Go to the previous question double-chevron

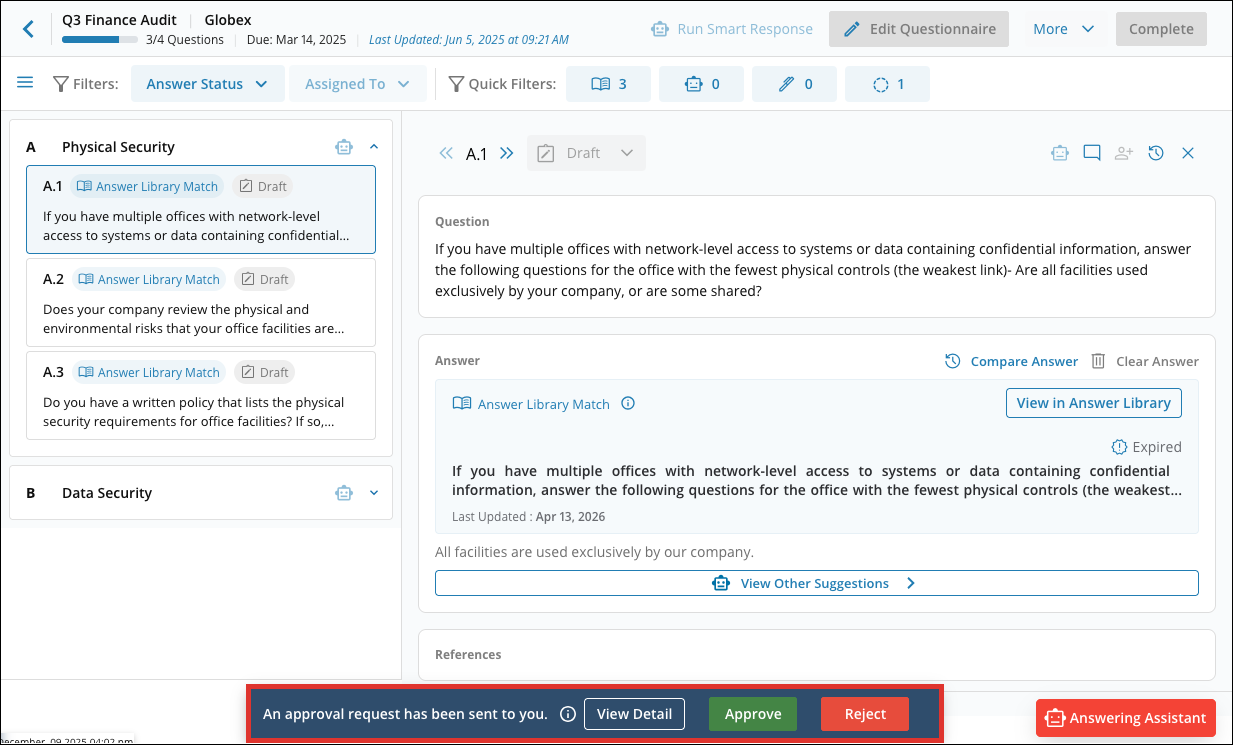tap(446, 153)
